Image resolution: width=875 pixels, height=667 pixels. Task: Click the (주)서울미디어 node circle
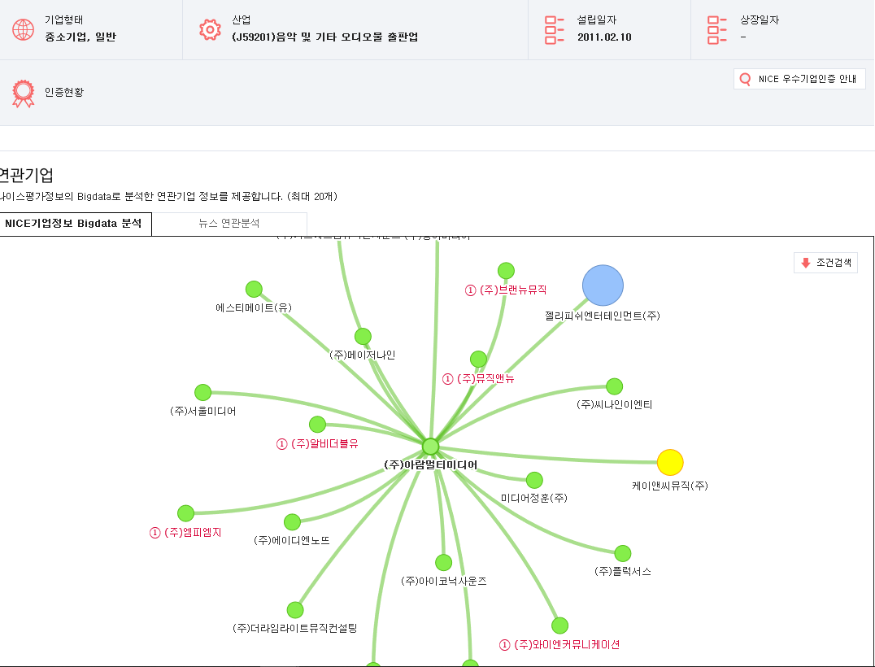203,392
